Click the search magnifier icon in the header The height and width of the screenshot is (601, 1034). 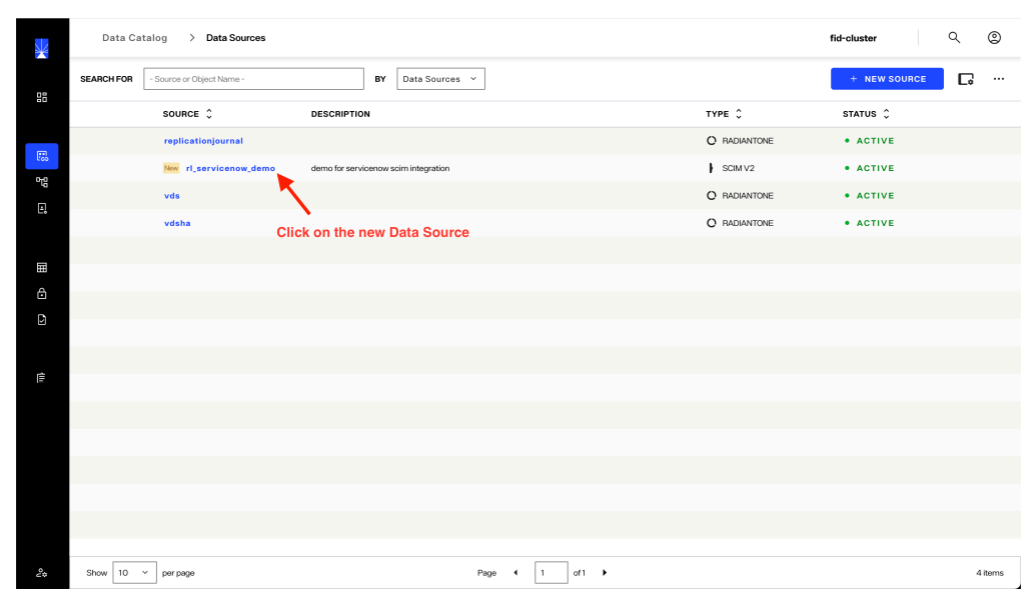tap(954, 38)
